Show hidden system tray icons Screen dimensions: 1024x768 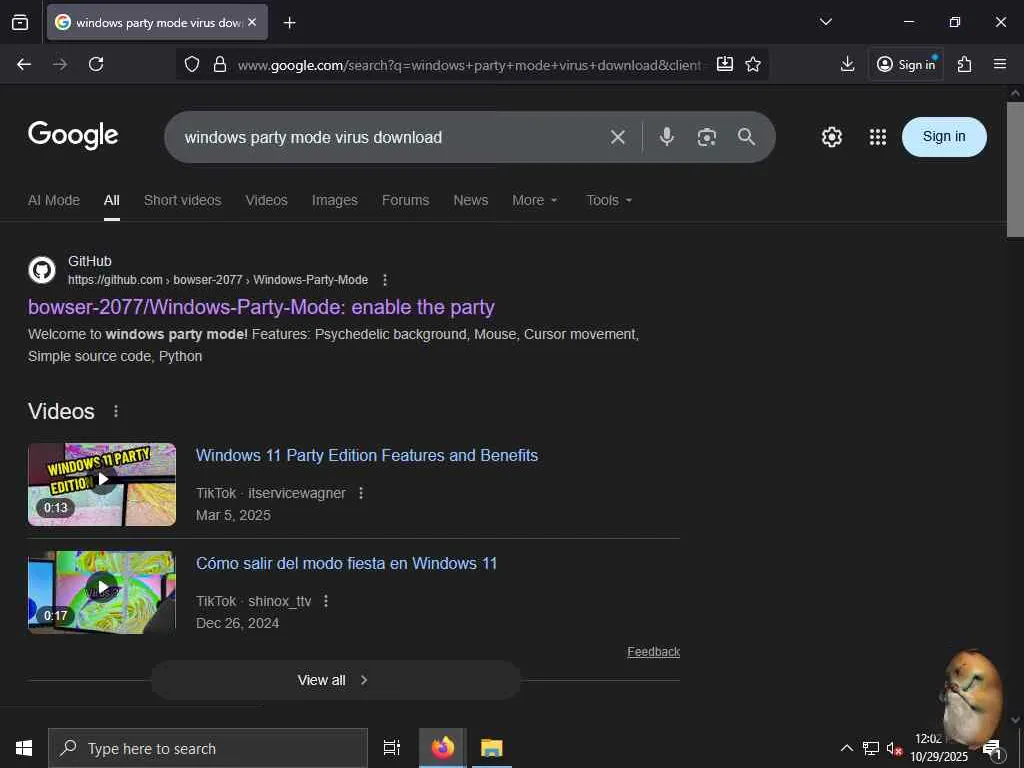click(x=846, y=748)
